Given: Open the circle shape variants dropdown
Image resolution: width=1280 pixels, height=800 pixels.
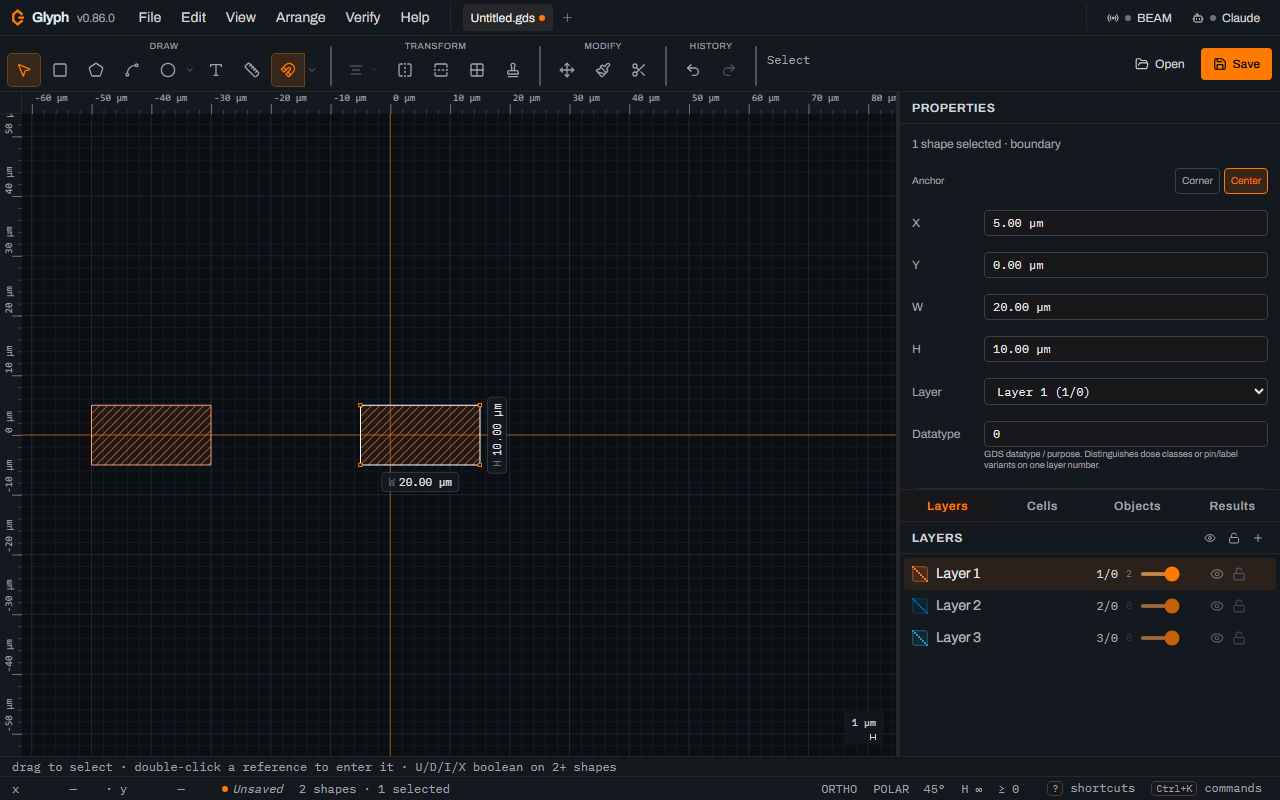Looking at the screenshot, I should [190, 70].
